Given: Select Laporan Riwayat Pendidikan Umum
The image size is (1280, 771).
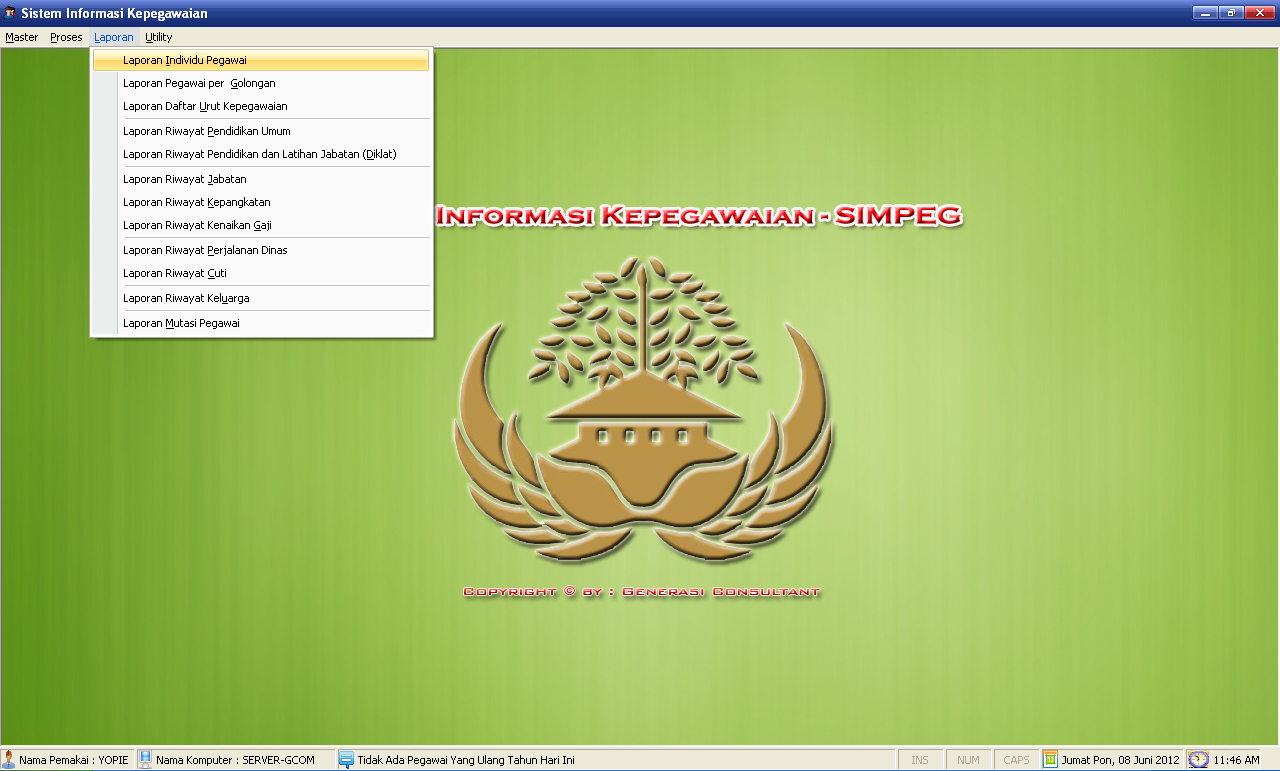Looking at the screenshot, I should pos(206,131).
